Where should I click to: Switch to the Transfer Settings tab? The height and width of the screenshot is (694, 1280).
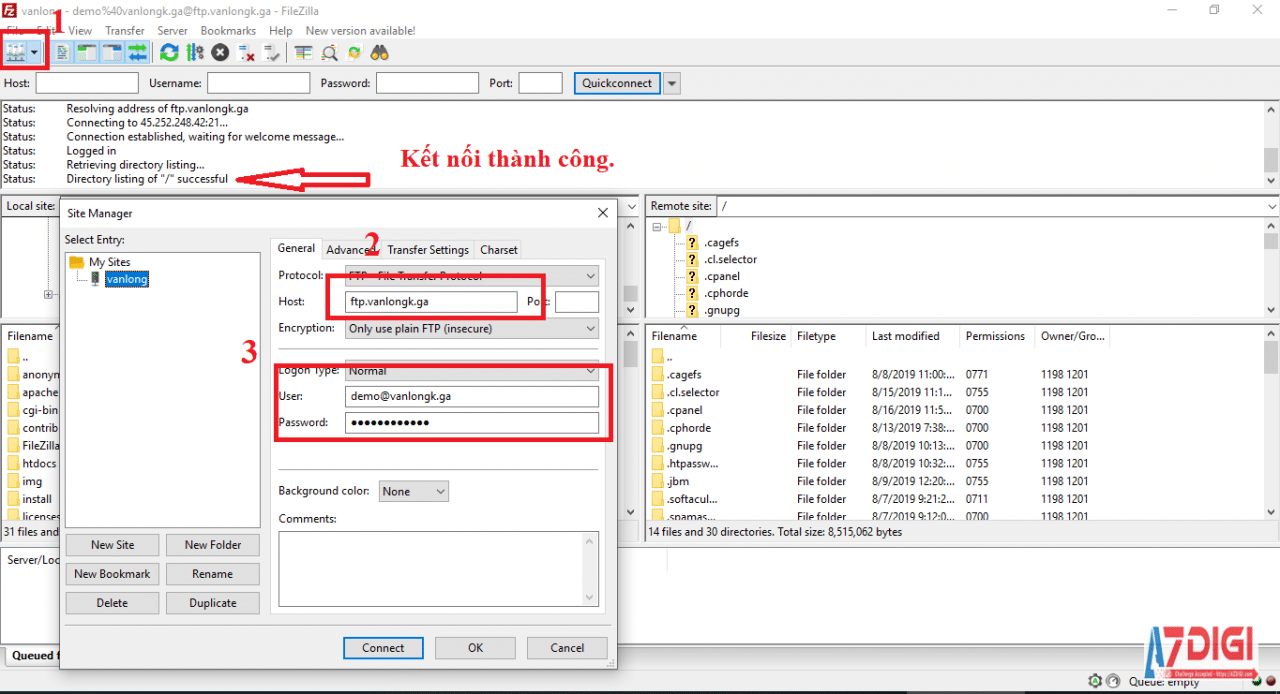pyautogui.click(x=428, y=250)
